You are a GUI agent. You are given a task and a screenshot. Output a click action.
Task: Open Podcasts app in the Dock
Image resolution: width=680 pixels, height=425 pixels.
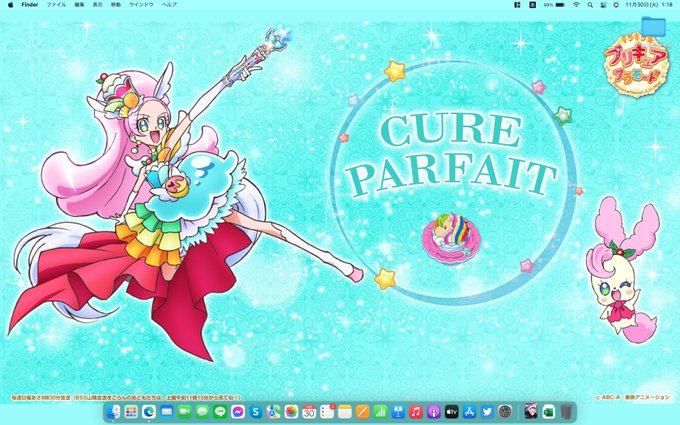433,412
